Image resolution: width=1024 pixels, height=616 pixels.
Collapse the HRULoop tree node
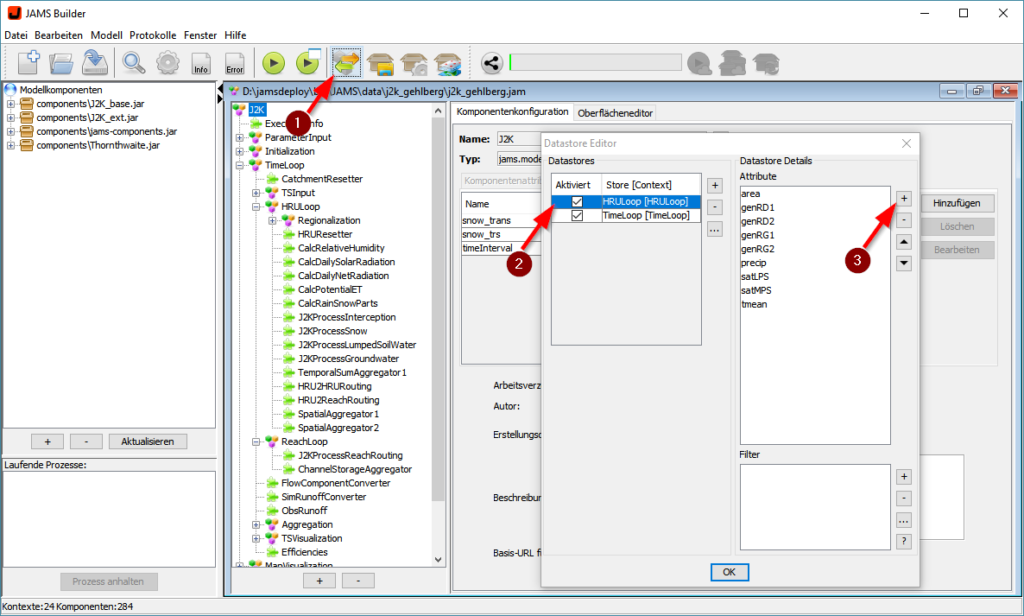257,207
